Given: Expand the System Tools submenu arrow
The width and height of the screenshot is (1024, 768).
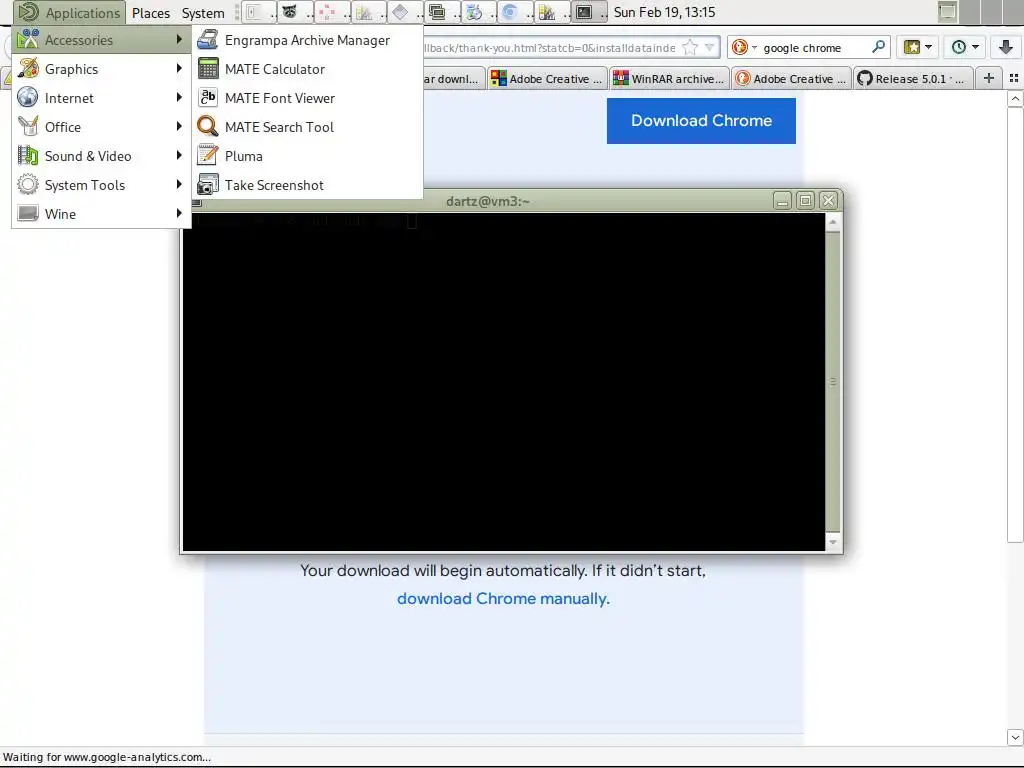Looking at the screenshot, I should (179, 184).
